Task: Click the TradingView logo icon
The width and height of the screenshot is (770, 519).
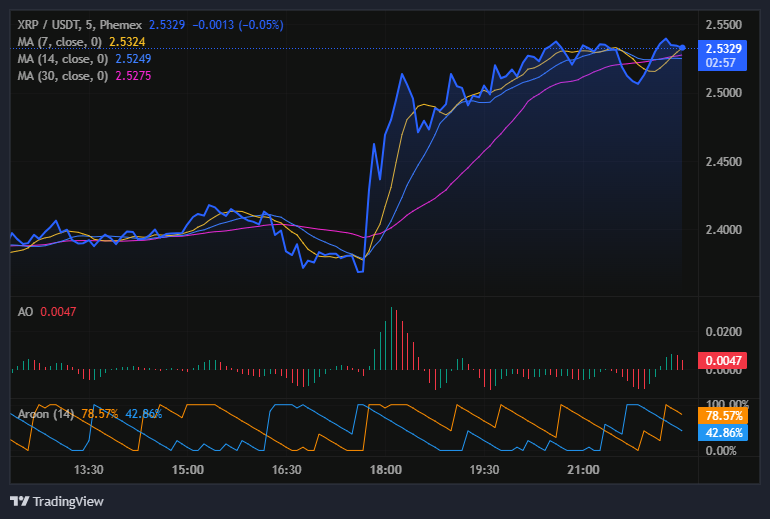Action: pos(19,501)
